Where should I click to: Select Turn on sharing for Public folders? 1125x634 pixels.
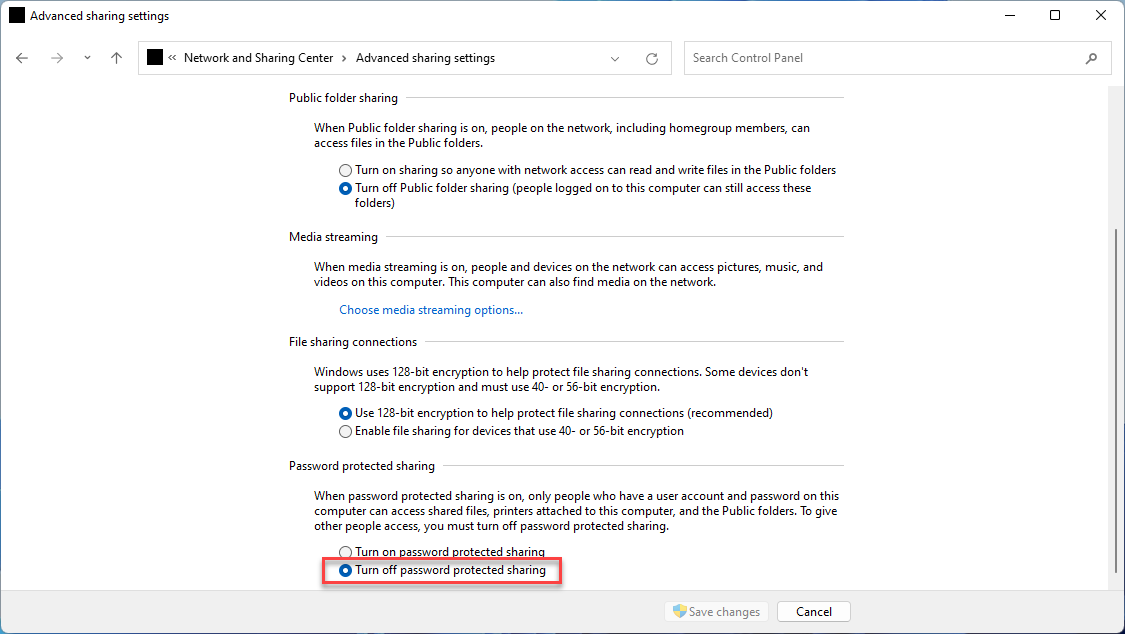[x=588, y=170]
